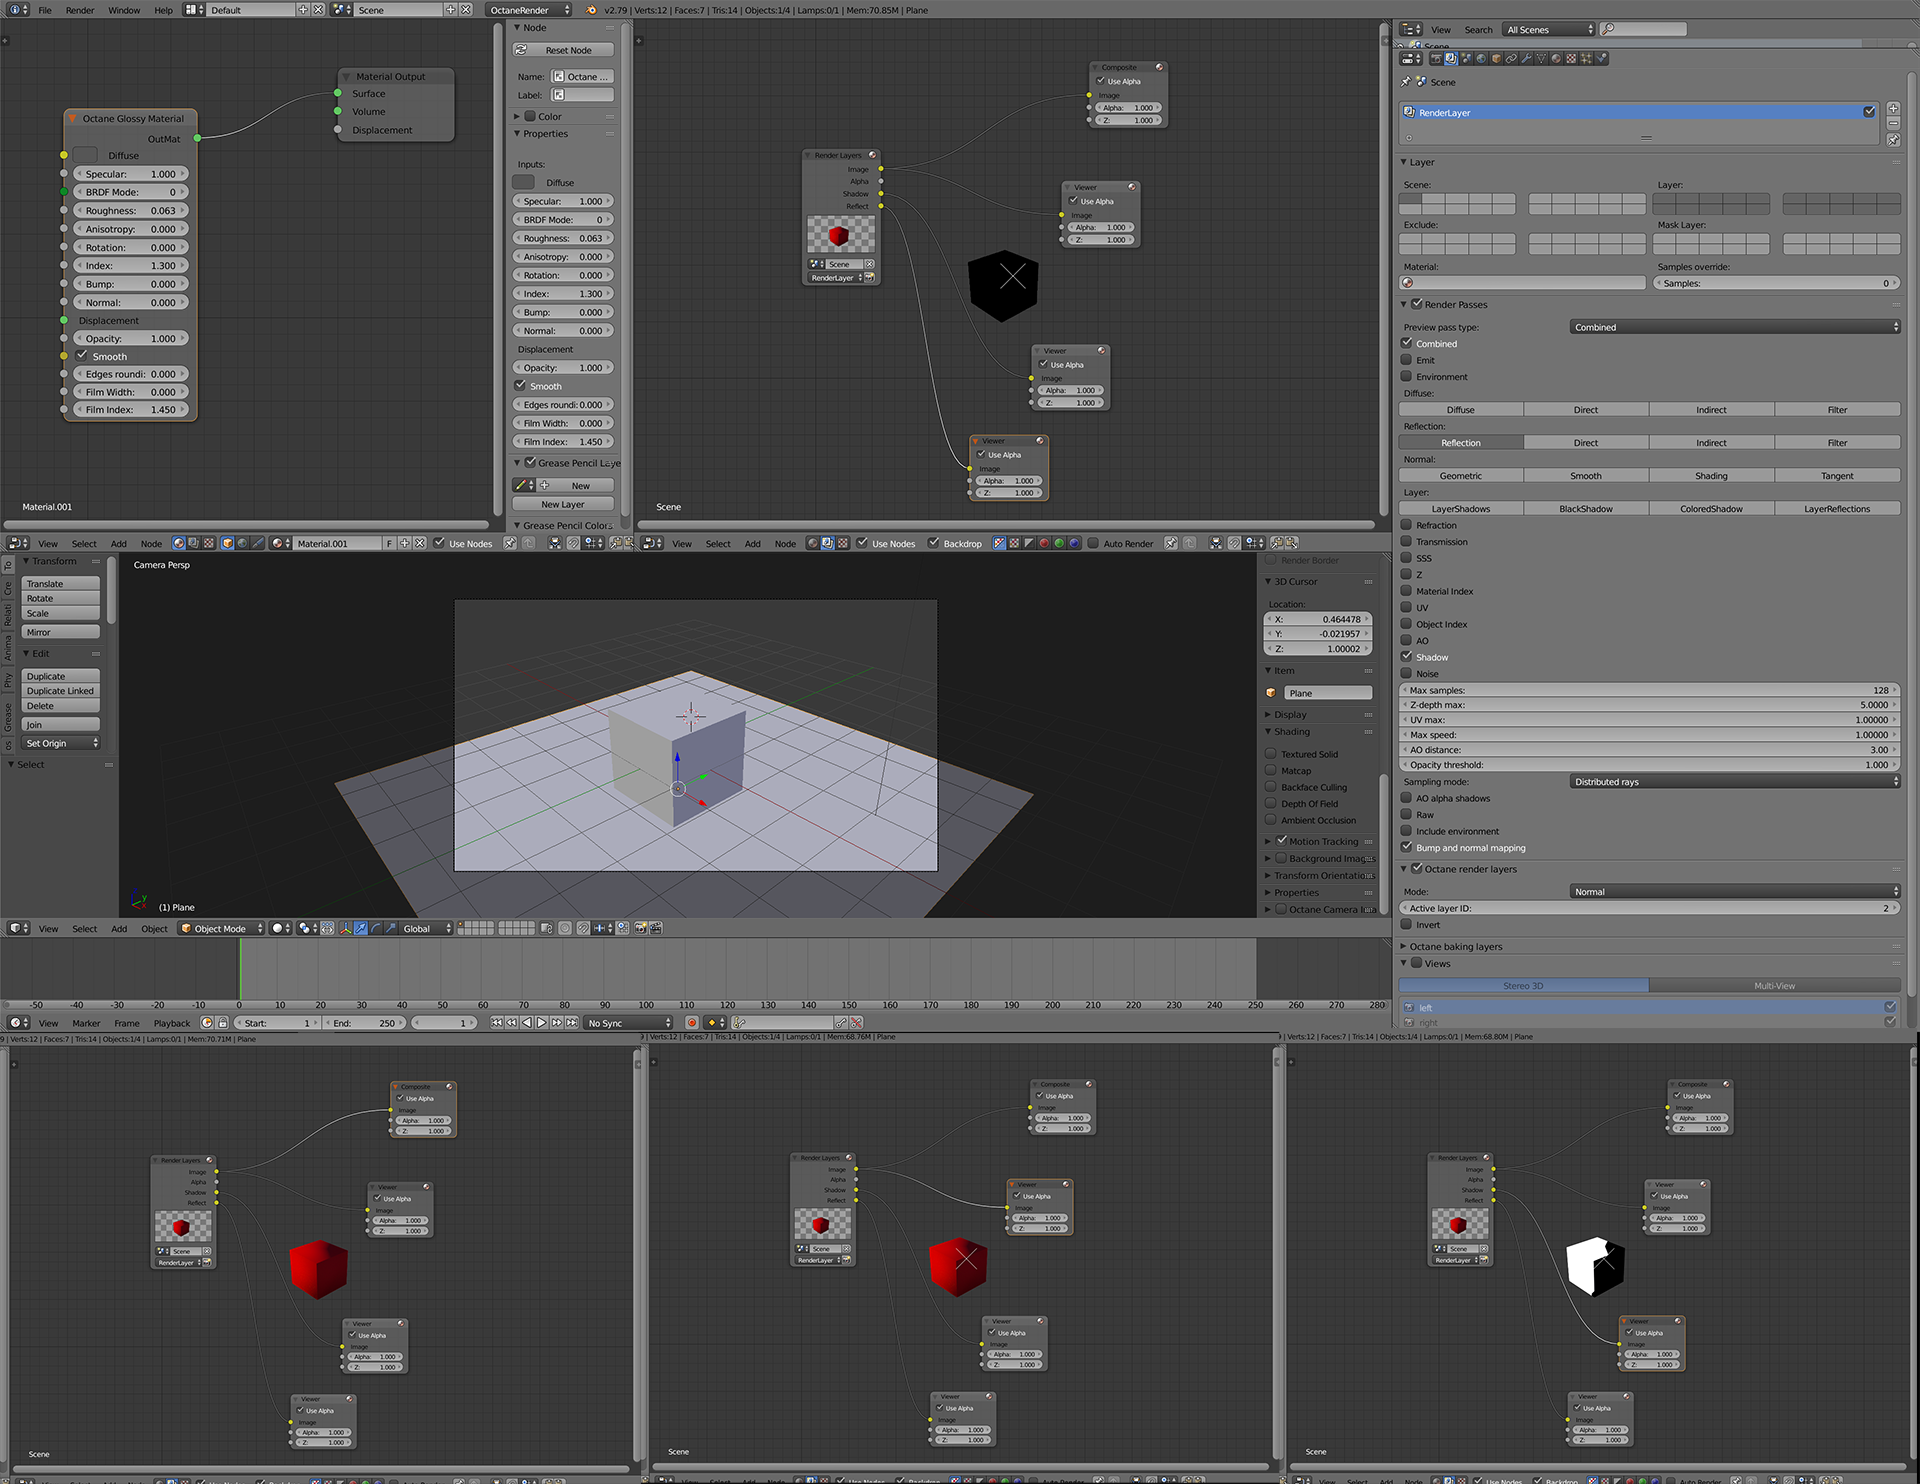This screenshot has width=1920, height=1484.
Task: Click the timeline record auto-keyframe button
Action: tap(691, 1023)
